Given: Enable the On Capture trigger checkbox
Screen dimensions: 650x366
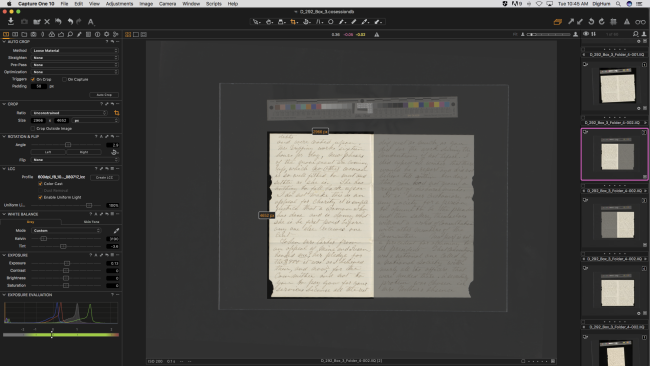Looking at the screenshot, I should pos(64,79).
